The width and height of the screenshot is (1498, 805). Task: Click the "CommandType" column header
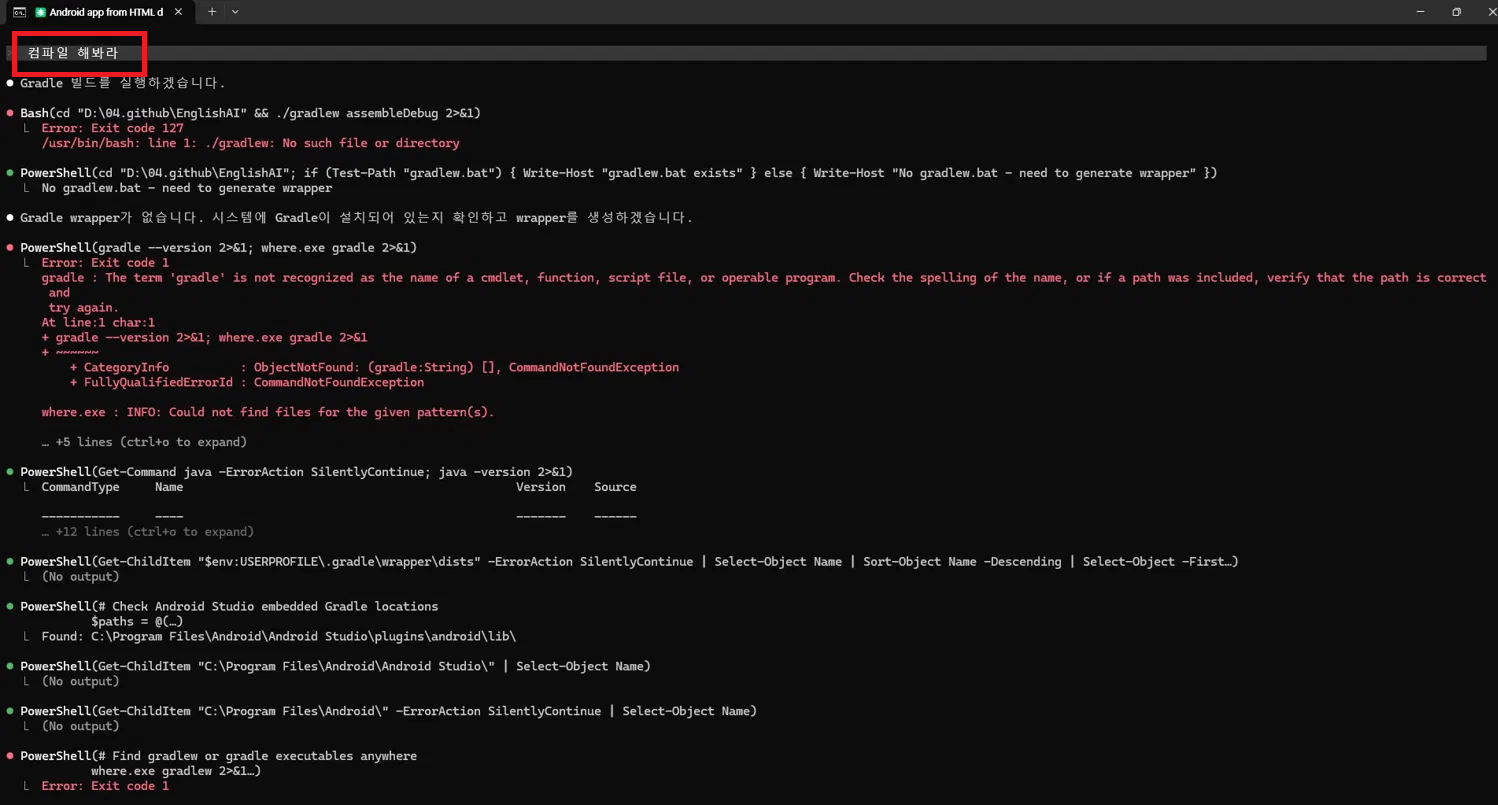tap(80, 487)
